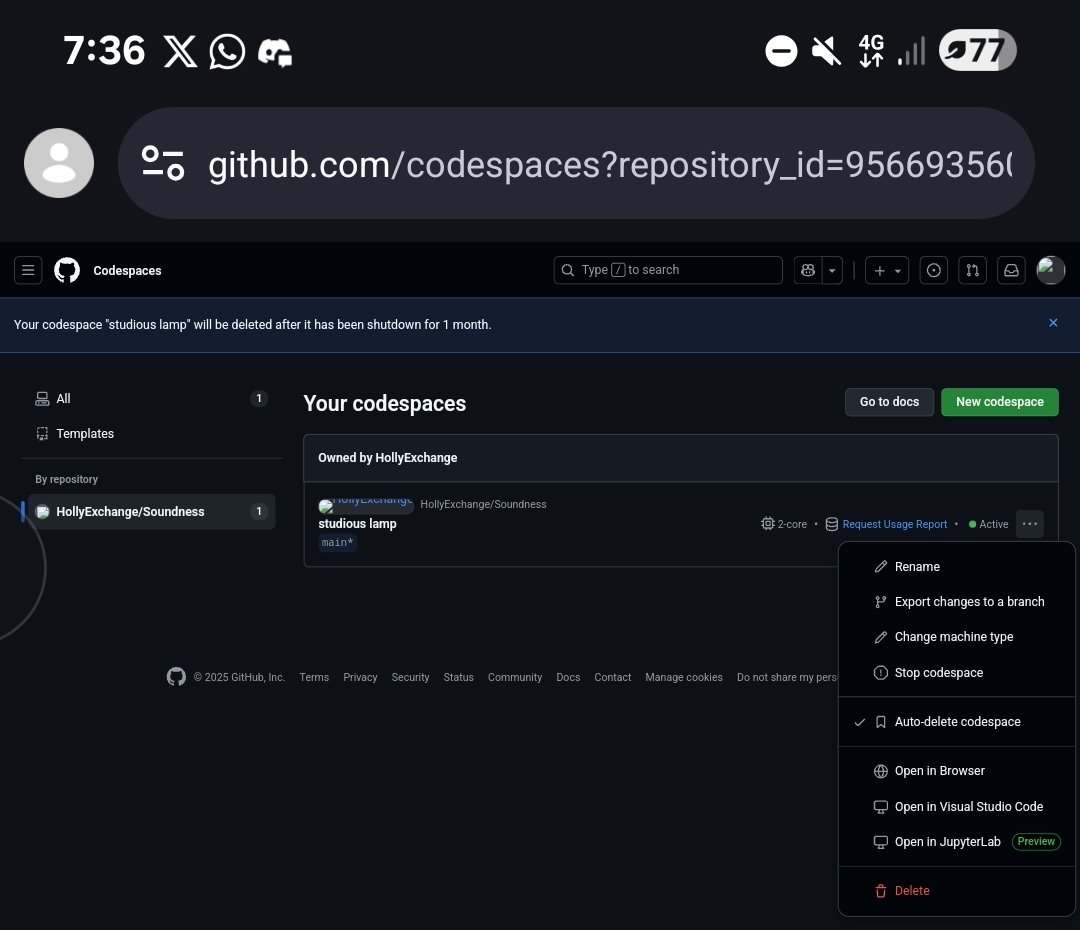Tap the Discord notification icon
1080x930 pixels.
click(275, 52)
